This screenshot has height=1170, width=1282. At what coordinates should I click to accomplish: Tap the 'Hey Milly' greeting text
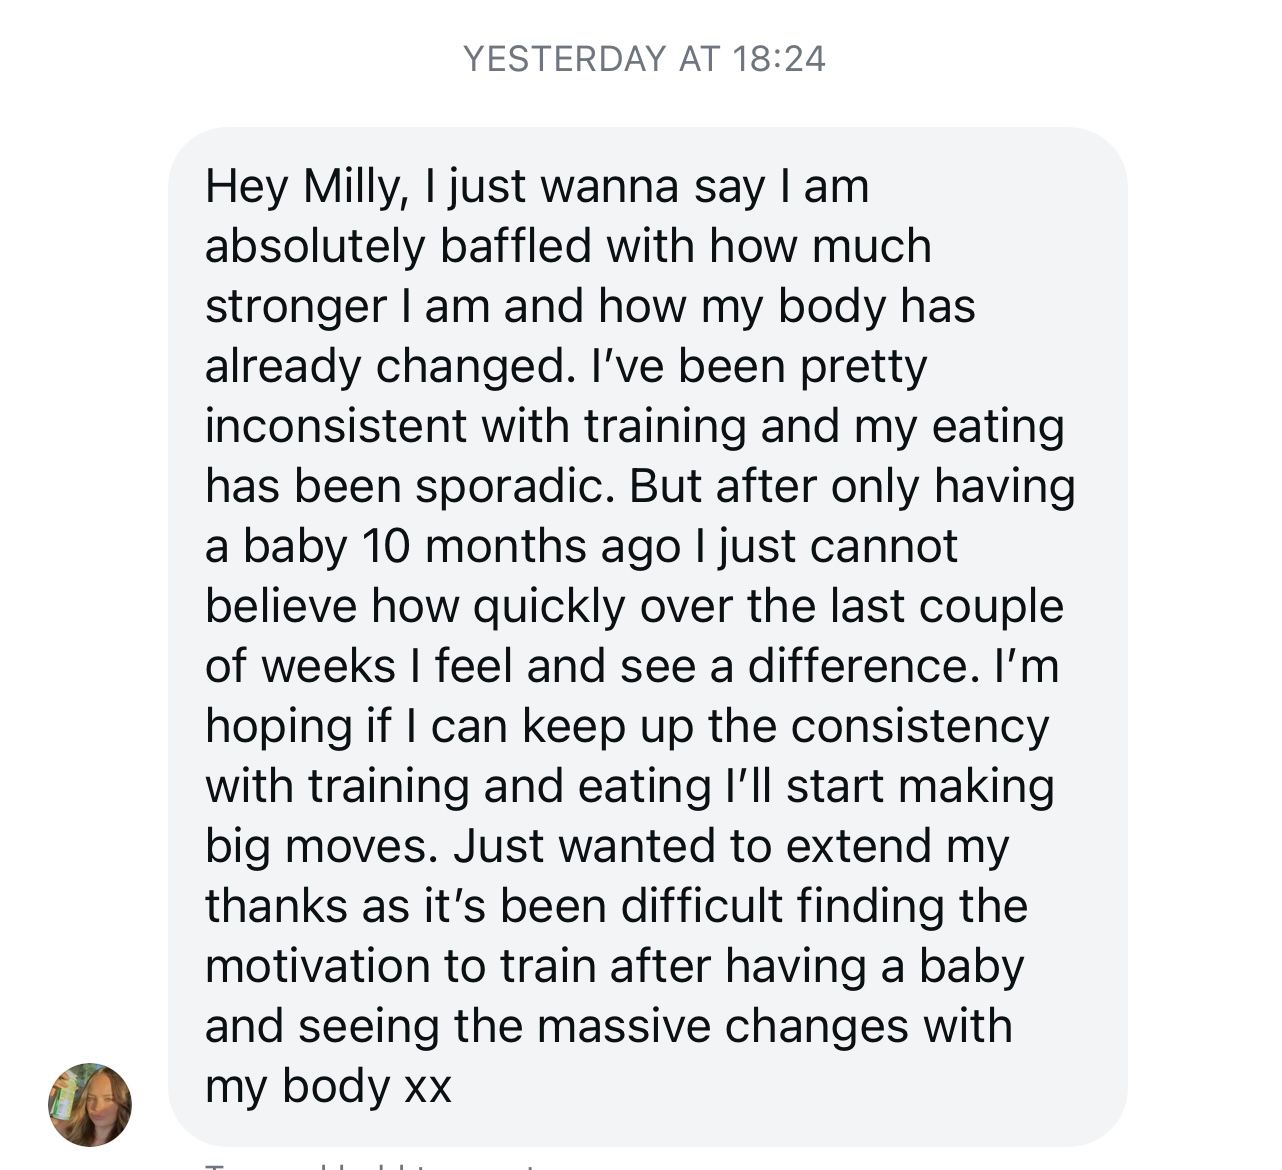coord(300,187)
